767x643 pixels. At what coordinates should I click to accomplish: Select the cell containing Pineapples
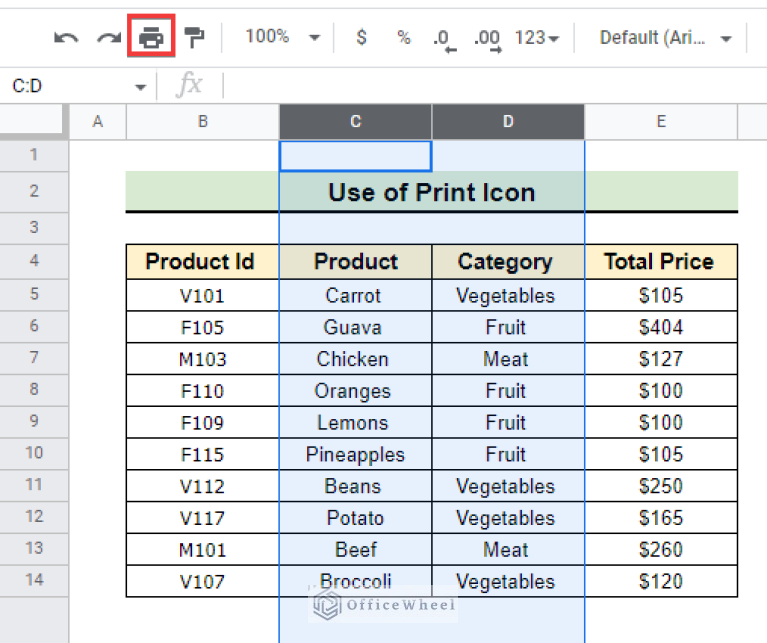[x=355, y=454]
